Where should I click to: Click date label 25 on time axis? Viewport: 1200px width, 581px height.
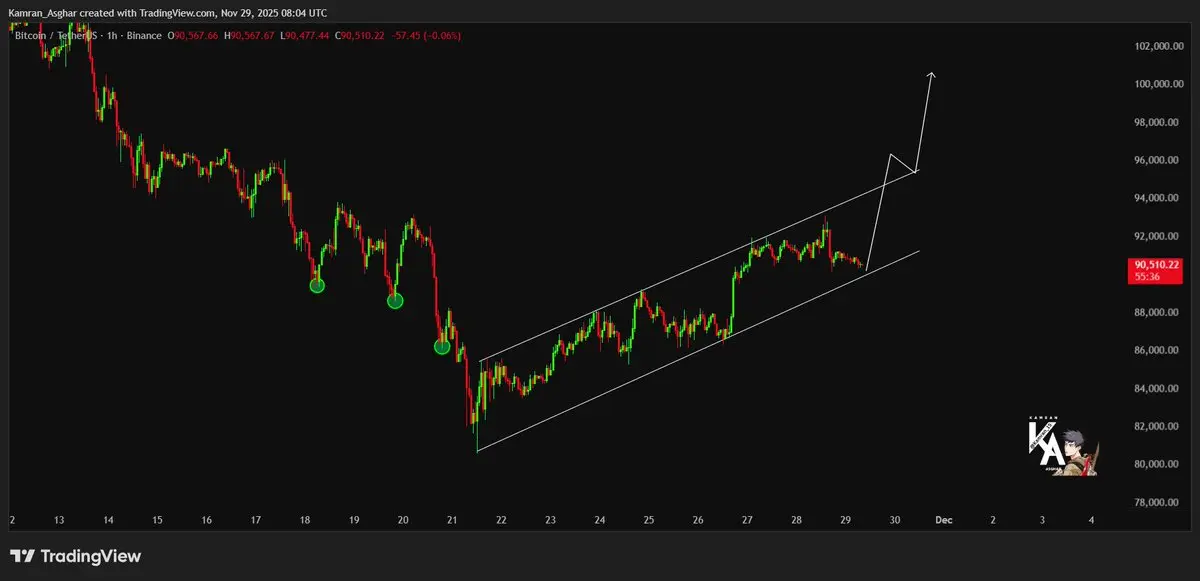(x=649, y=521)
